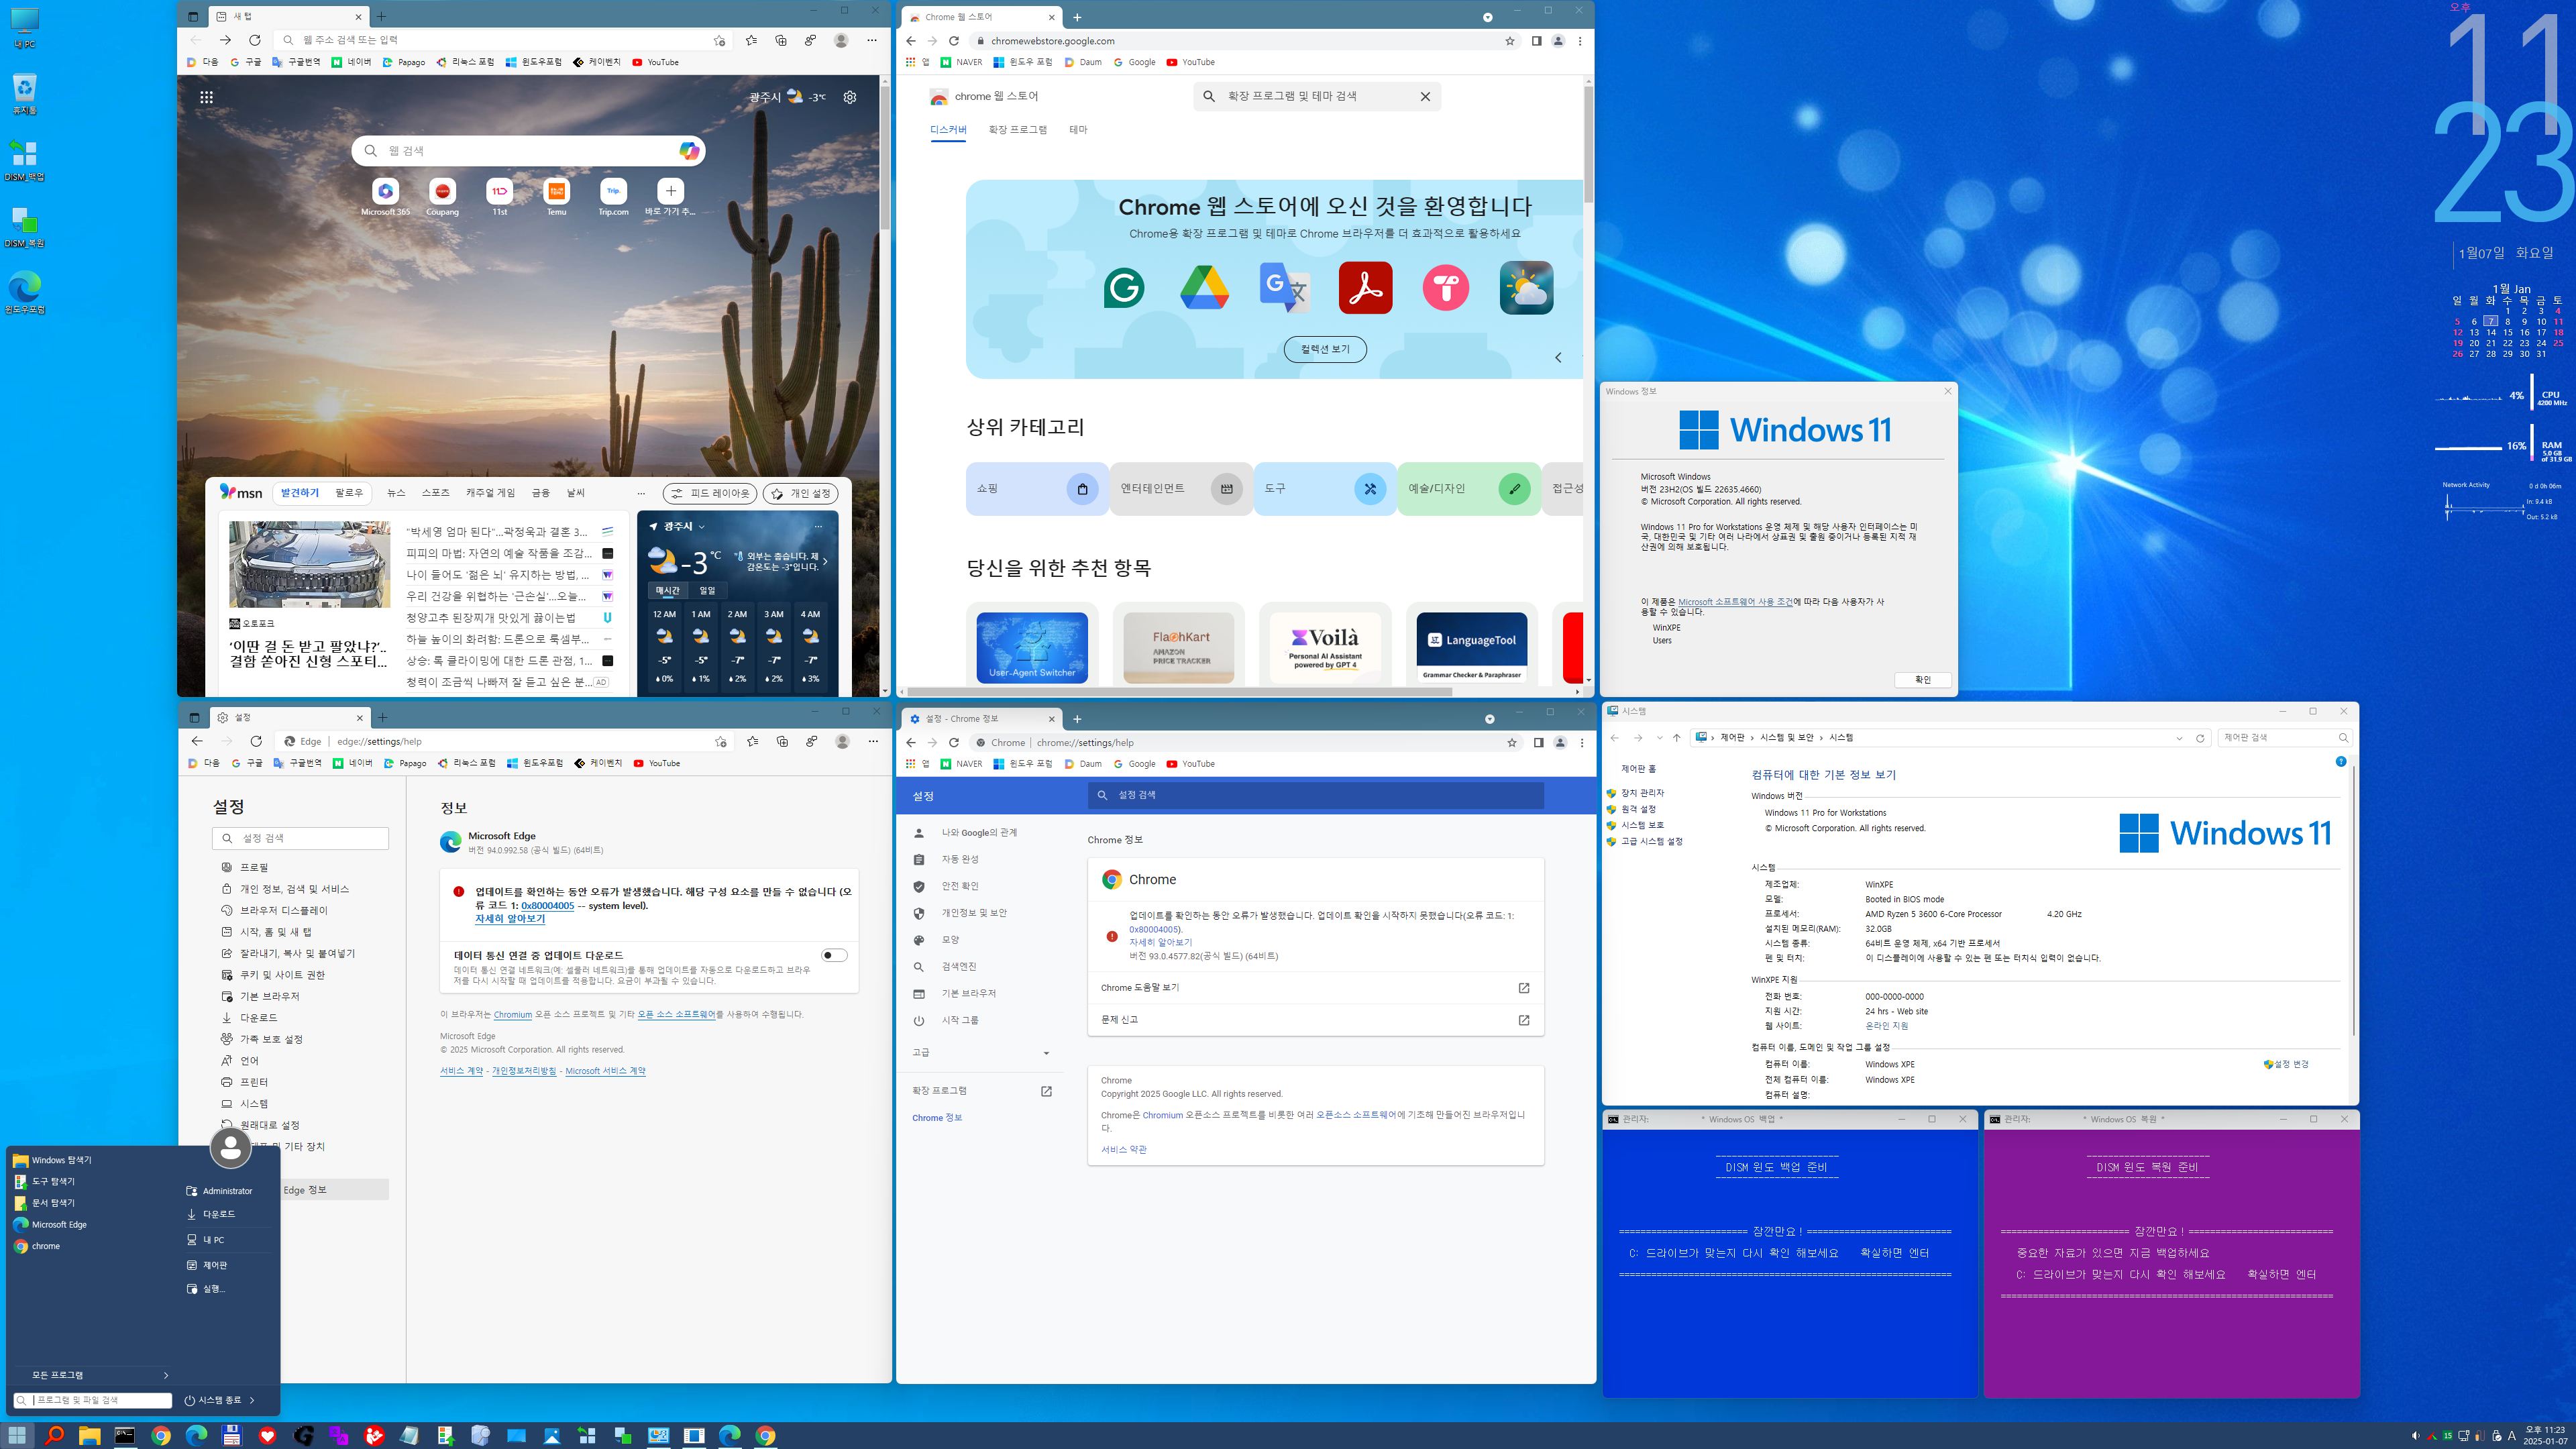Open the recent locations dropdown in 시스템 window

point(1659,738)
